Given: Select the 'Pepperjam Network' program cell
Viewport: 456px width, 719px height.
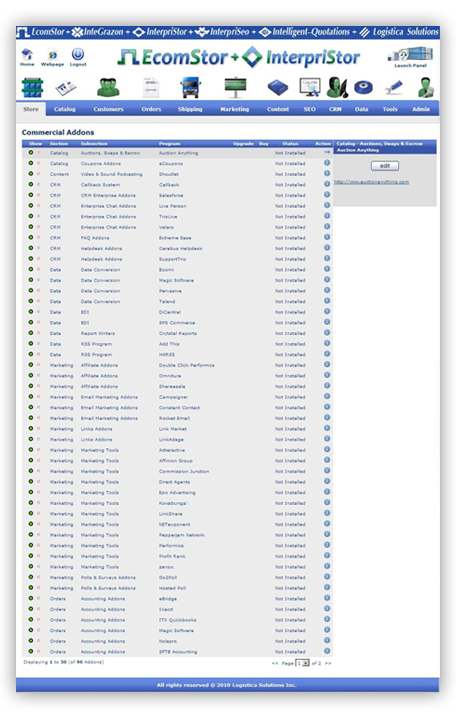Looking at the screenshot, I should point(182,535).
